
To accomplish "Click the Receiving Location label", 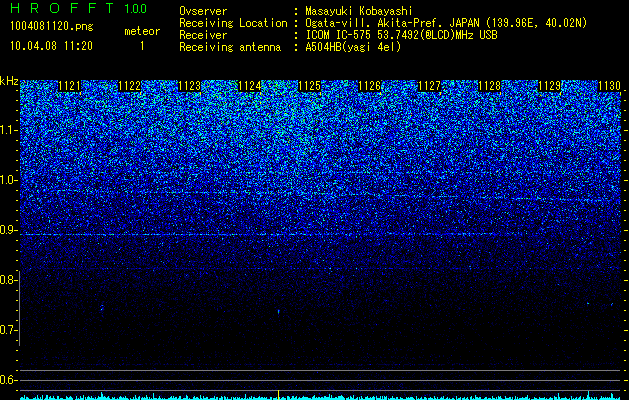I will (x=233, y=23).
